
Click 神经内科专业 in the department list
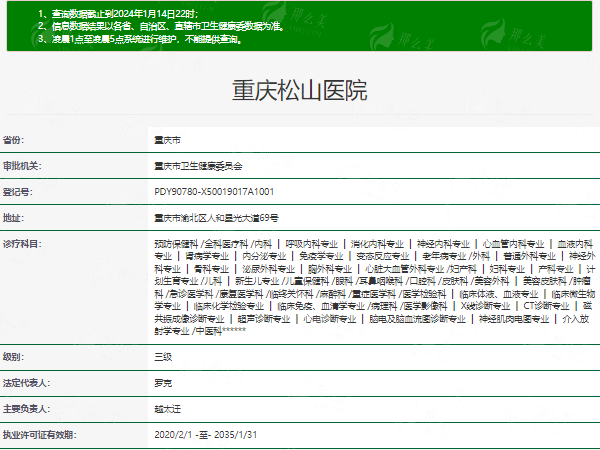(443, 244)
